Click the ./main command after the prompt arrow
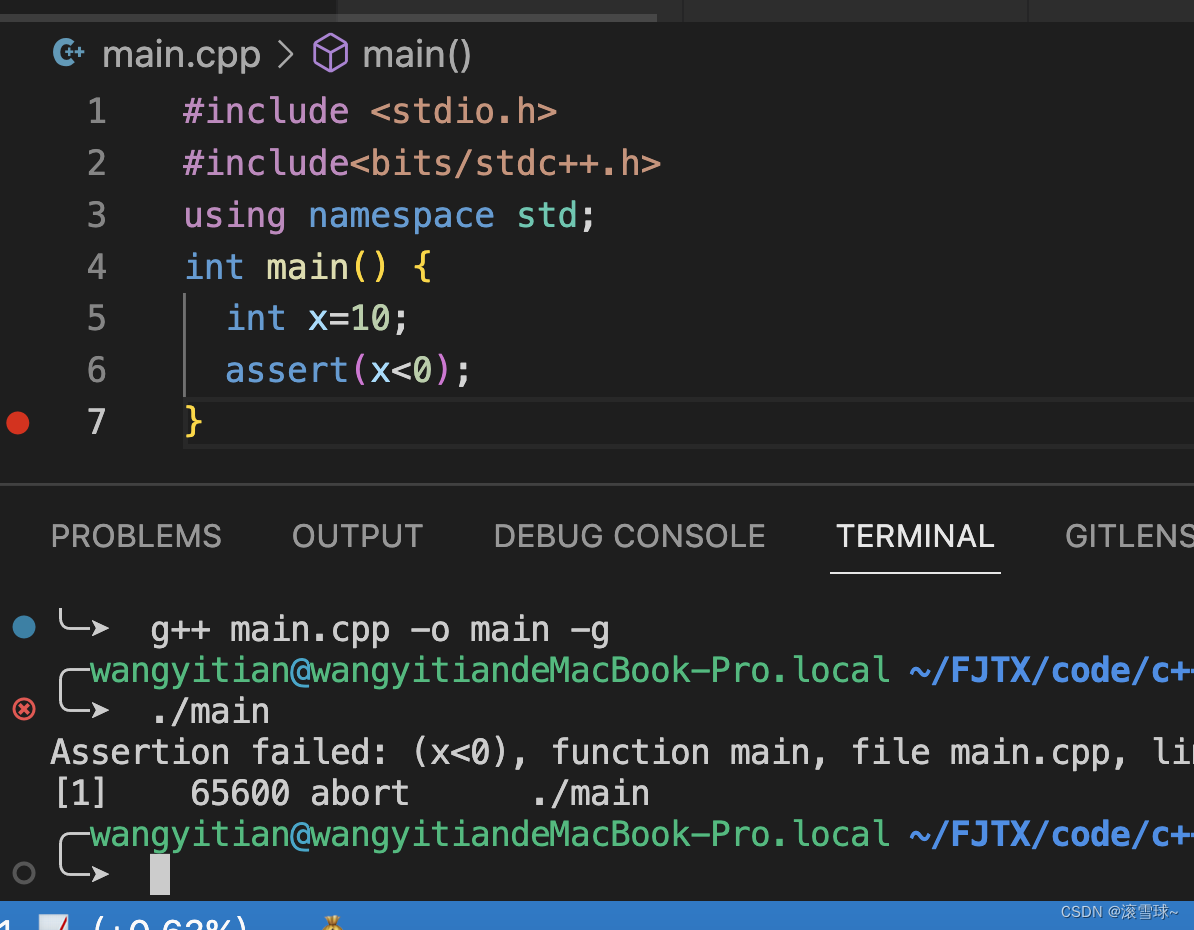This screenshot has height=930, width=1194. (211, 712)
